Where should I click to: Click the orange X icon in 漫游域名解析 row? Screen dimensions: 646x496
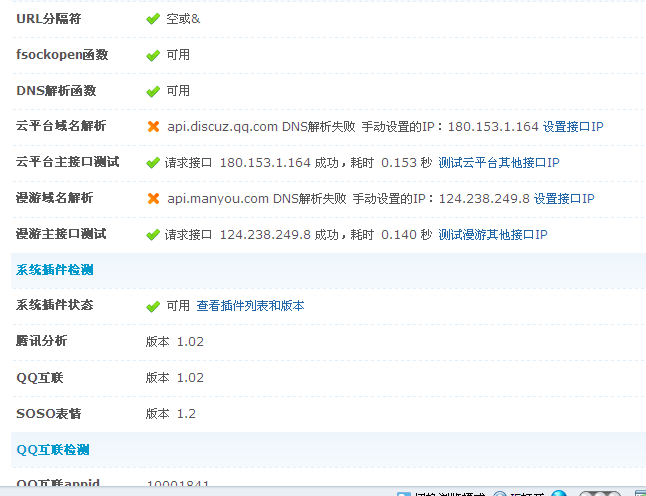[x=154, y=199]
